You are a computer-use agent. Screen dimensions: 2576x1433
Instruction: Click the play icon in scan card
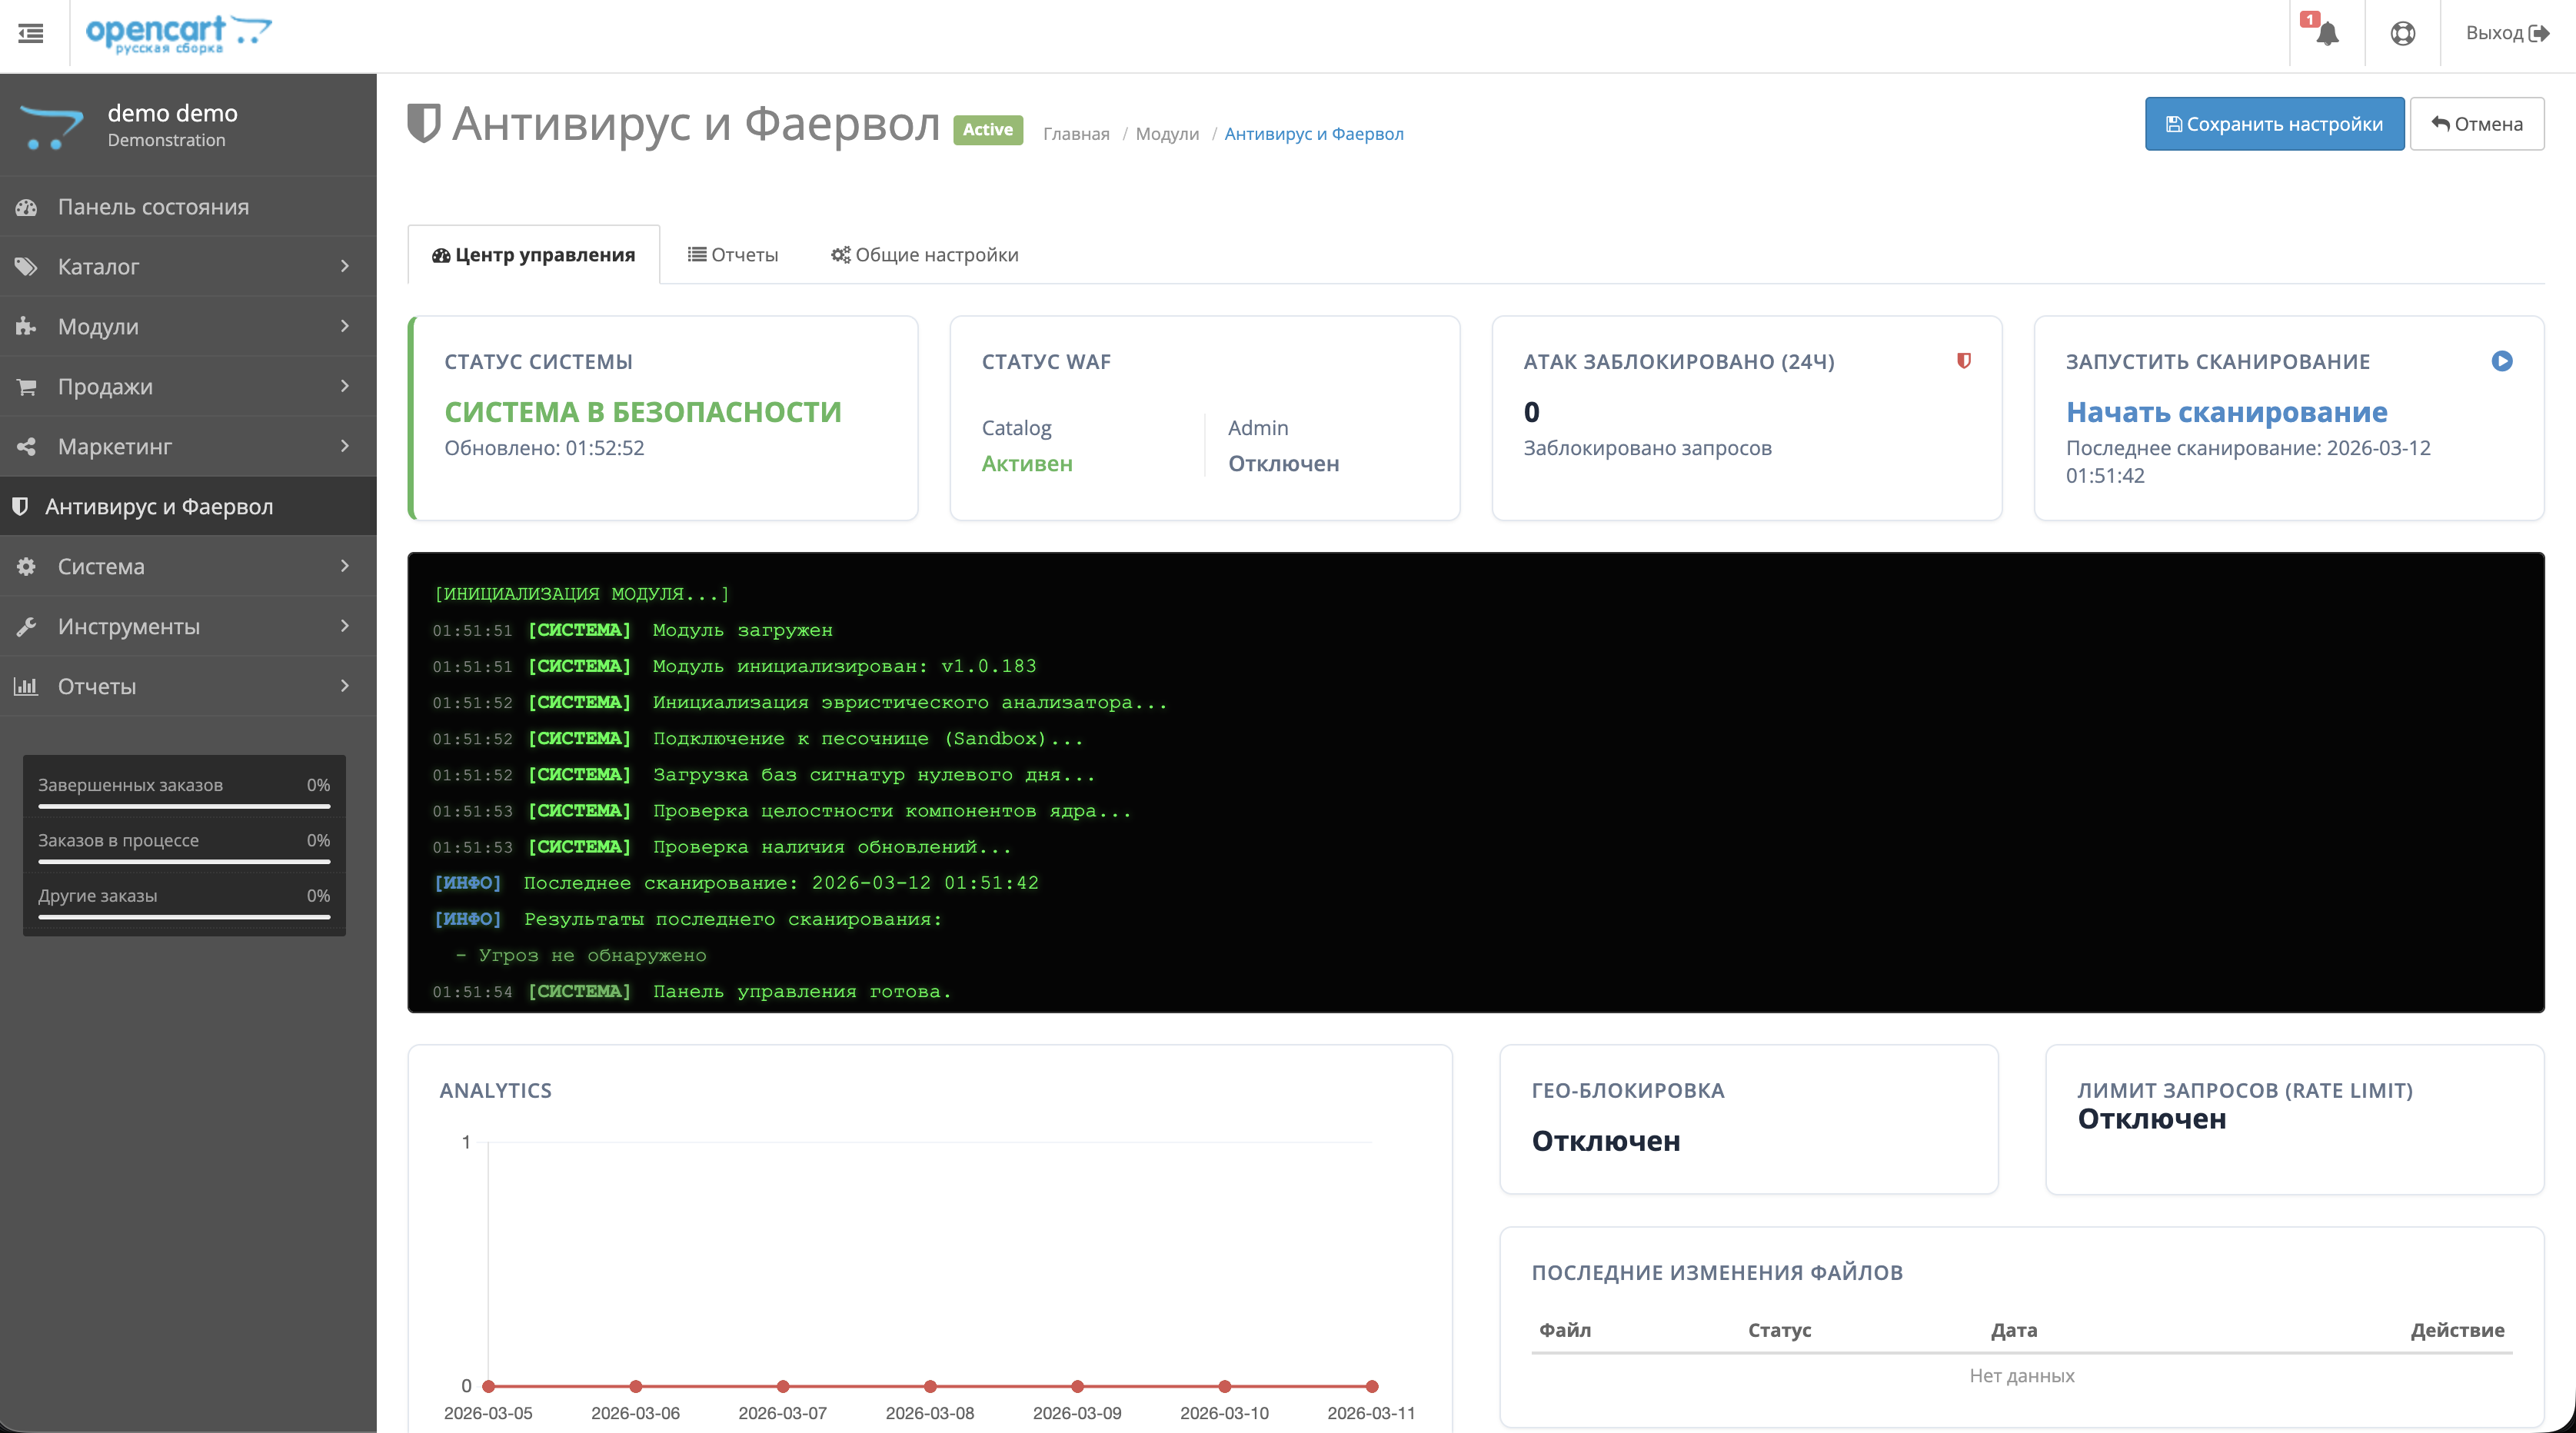point(2501,361)
